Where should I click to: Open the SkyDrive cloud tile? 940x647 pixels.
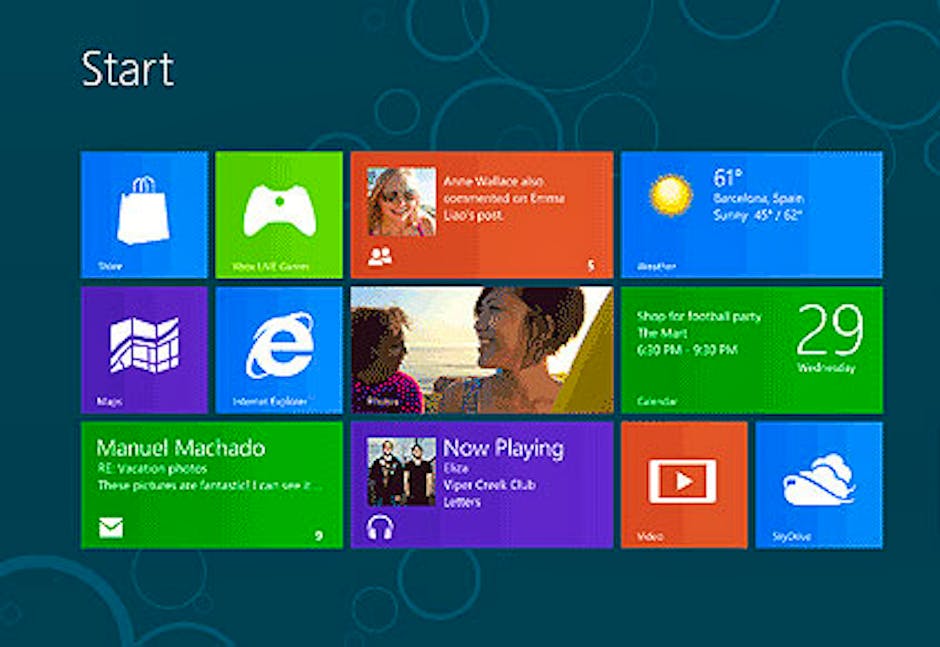pyautogui.click(x=818, y=482)
